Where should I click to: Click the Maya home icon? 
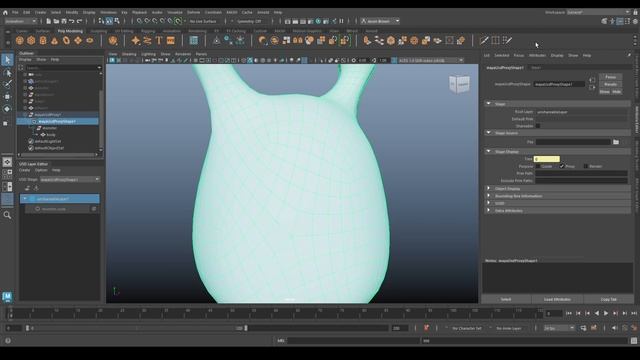tap(5, 12)
